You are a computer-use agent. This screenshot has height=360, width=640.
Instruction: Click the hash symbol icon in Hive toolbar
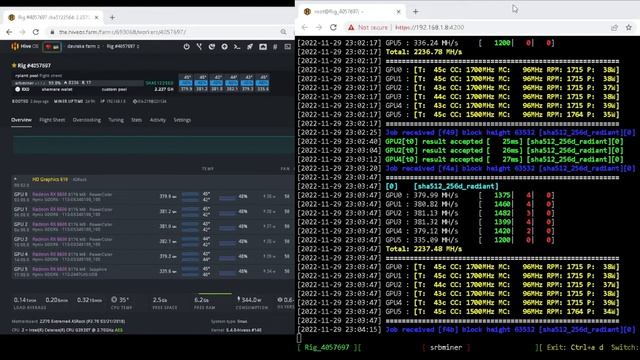[x=275, y=47]
